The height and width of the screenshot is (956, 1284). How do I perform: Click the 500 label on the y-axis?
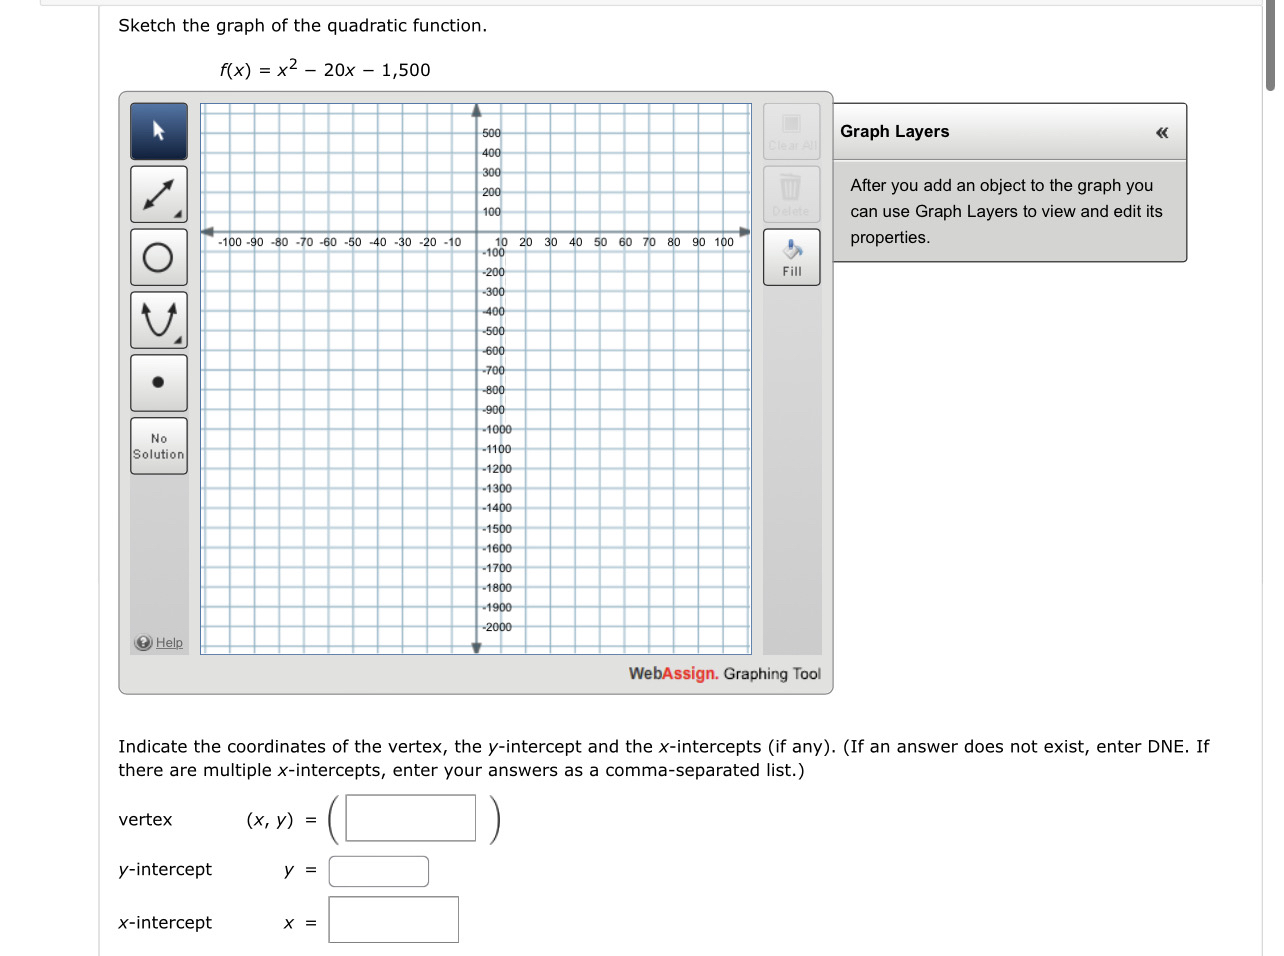click(491, 133)
